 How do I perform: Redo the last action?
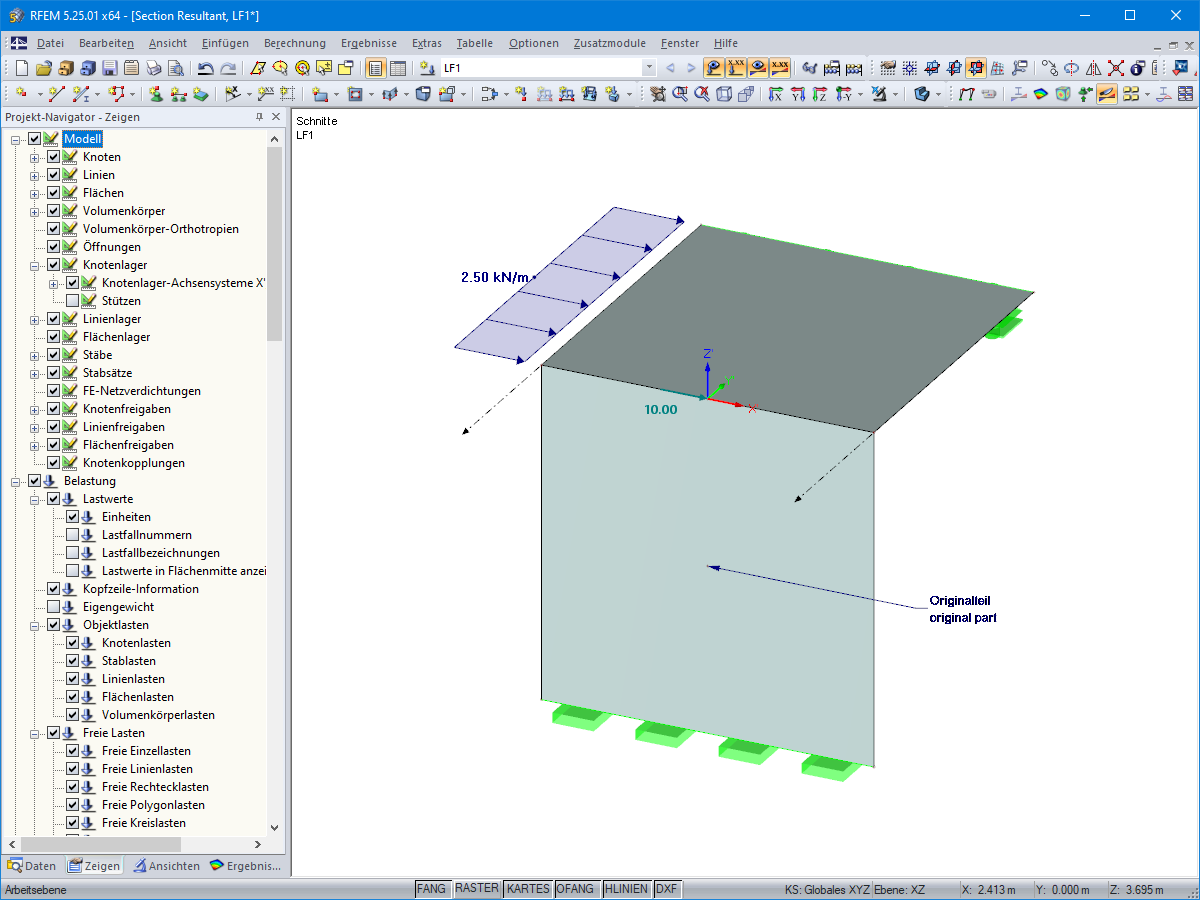[228, 68]
